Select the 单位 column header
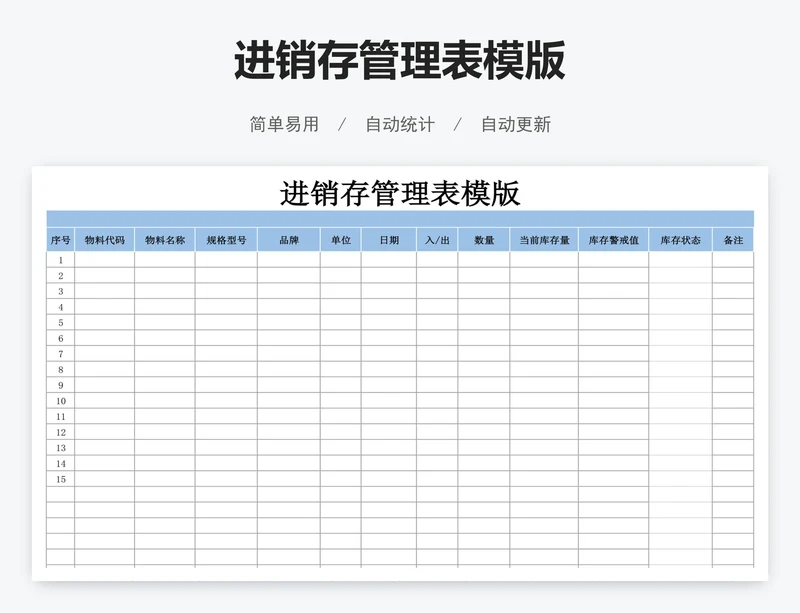The width and height of the screenshot is (800, 613). point(341,240)
